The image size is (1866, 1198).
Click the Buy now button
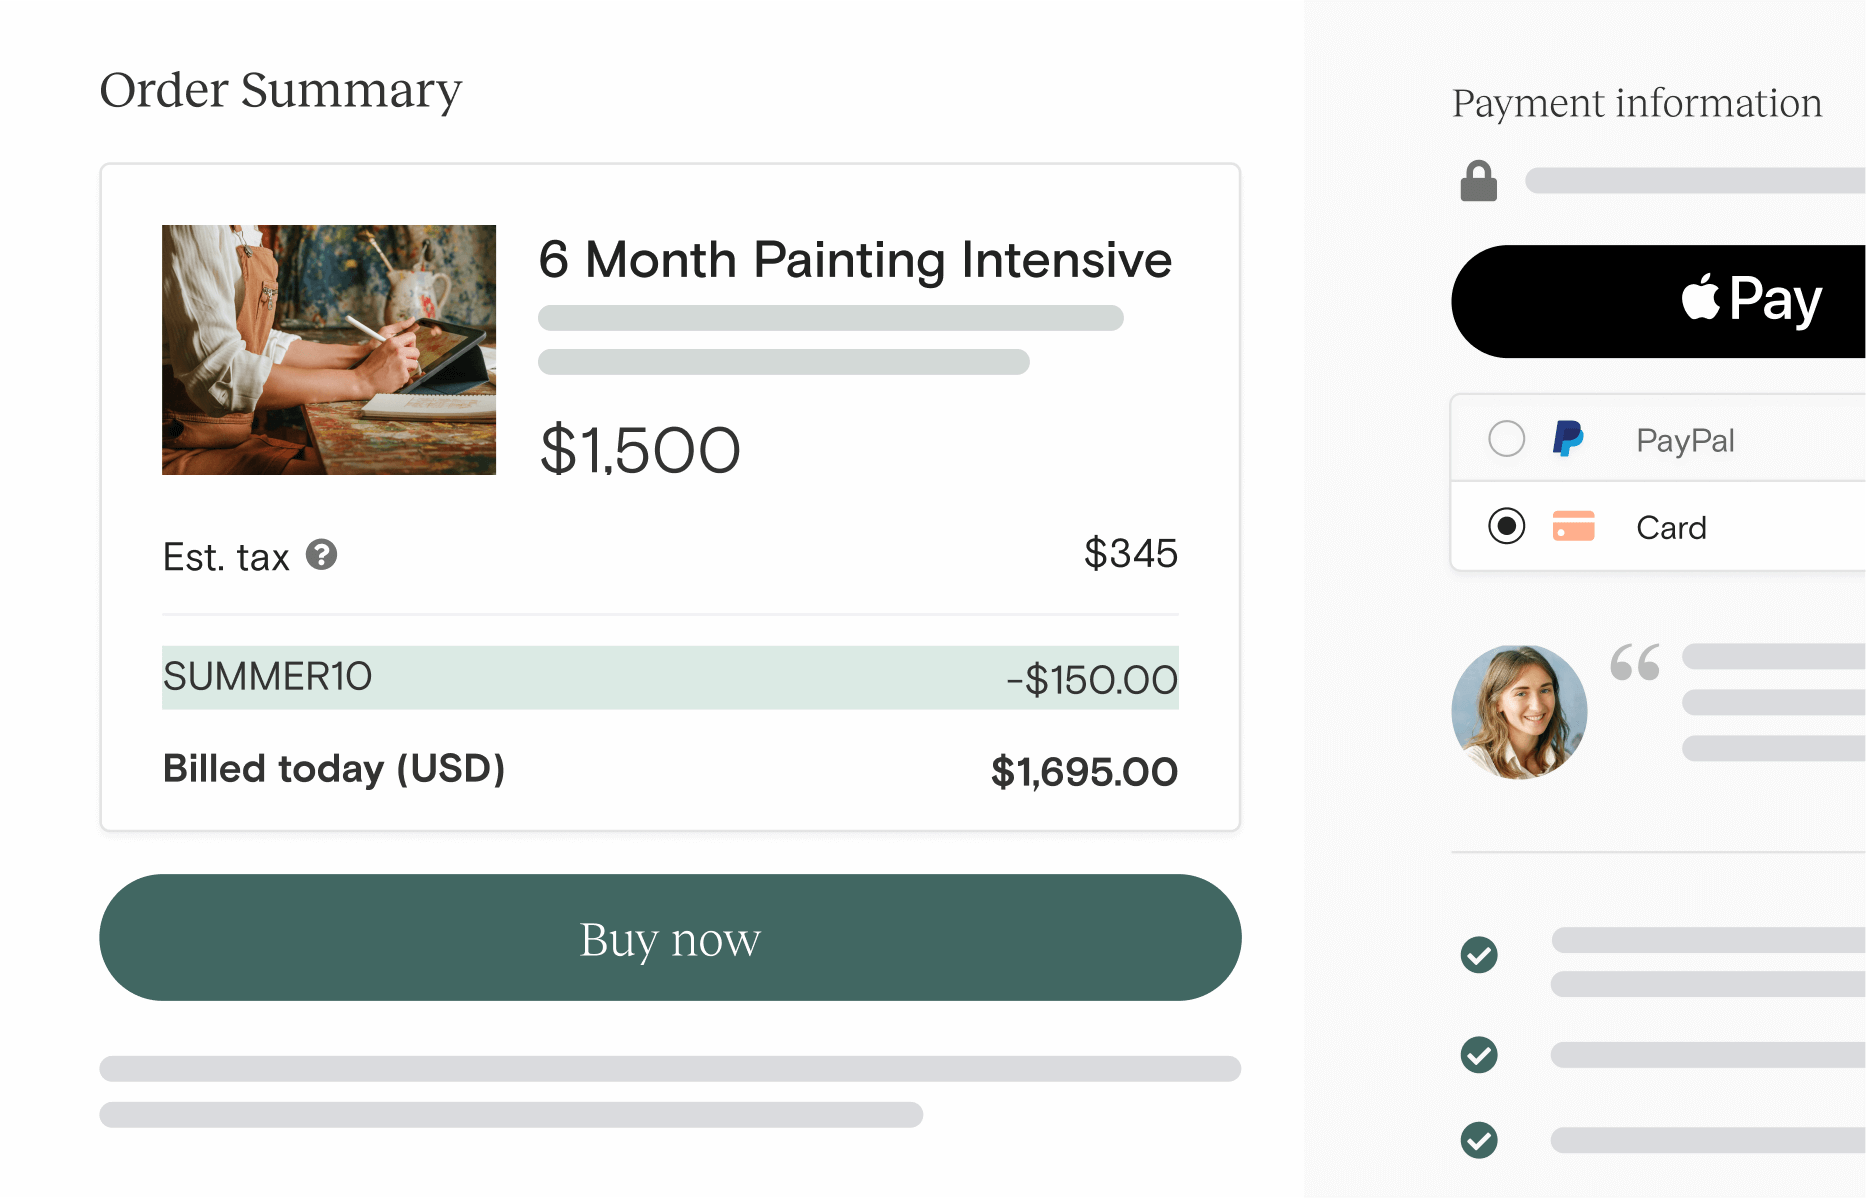670,938
